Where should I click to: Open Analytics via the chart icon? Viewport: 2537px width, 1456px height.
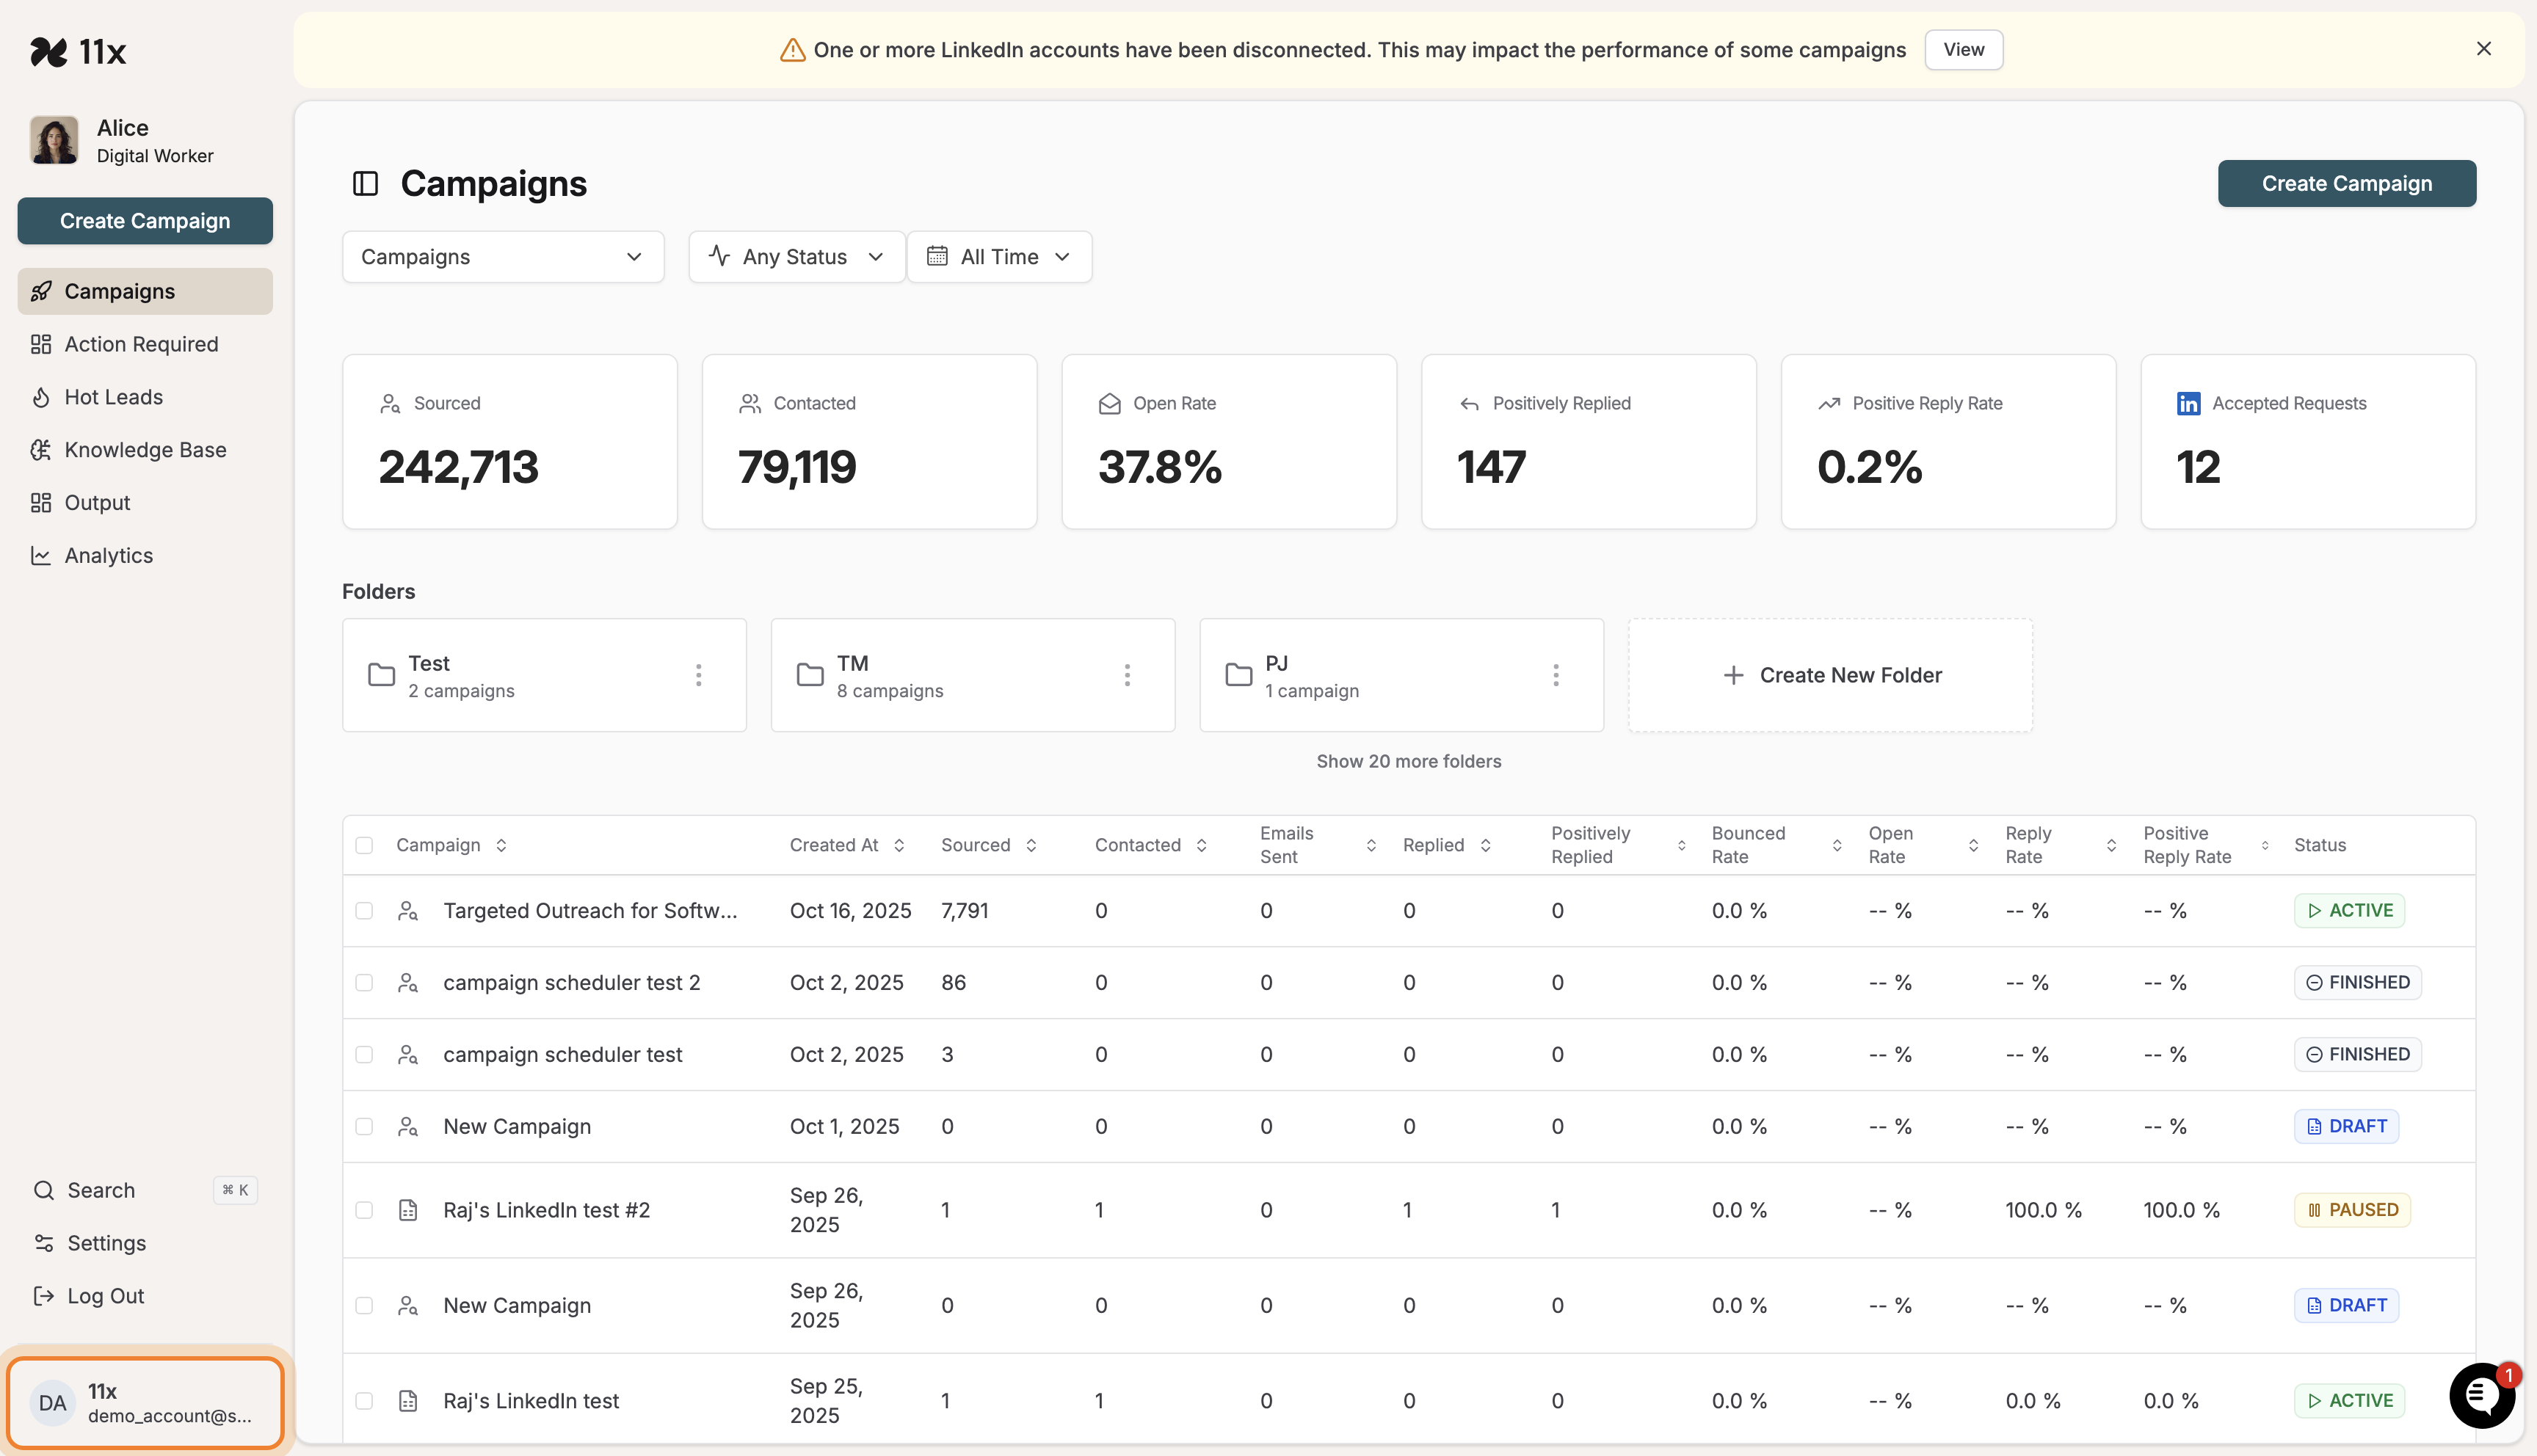(x=41, y=555)
